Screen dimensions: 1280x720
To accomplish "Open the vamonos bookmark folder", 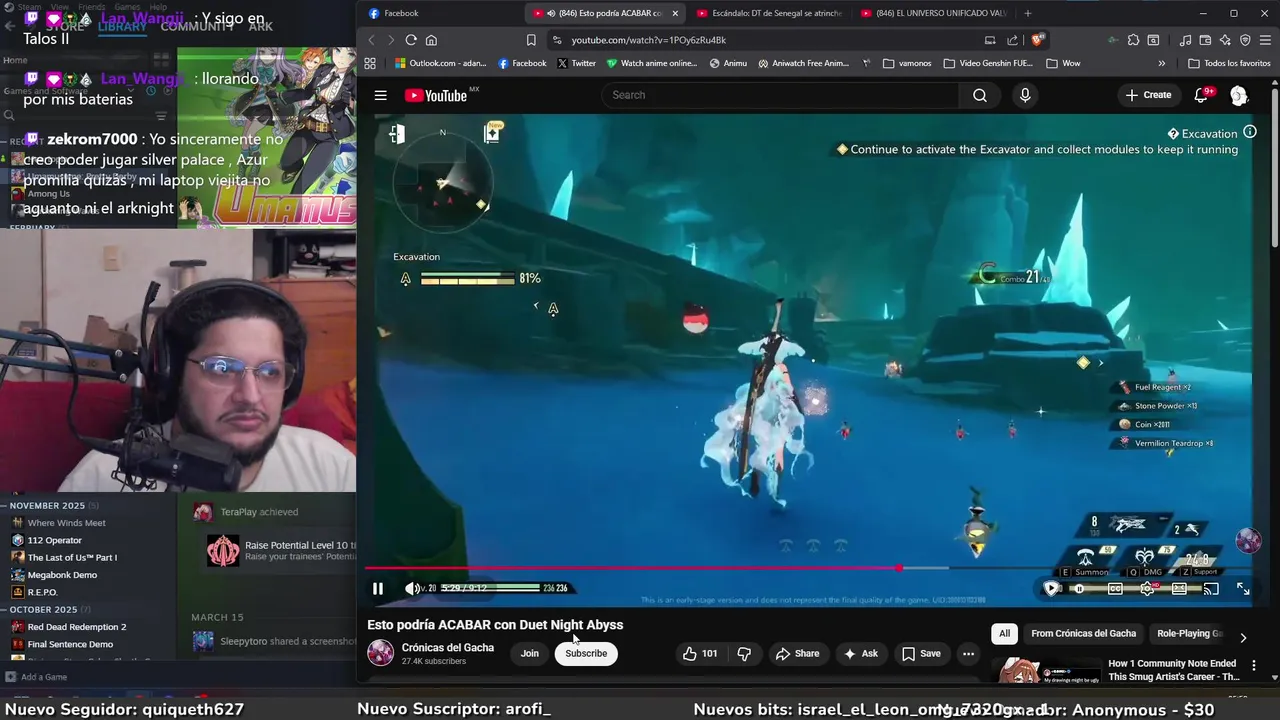I will [907, 63].
